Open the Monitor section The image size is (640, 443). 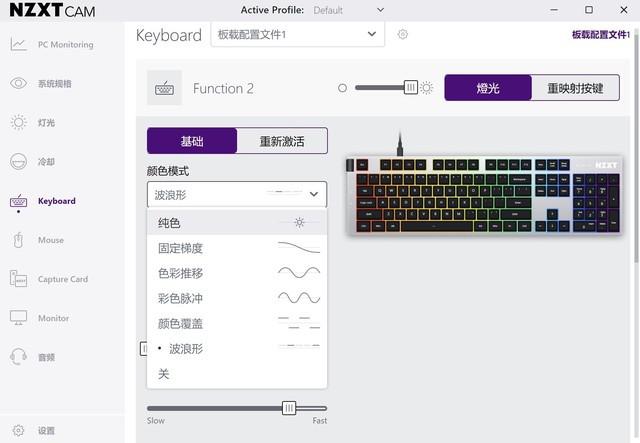click(53, 318)
